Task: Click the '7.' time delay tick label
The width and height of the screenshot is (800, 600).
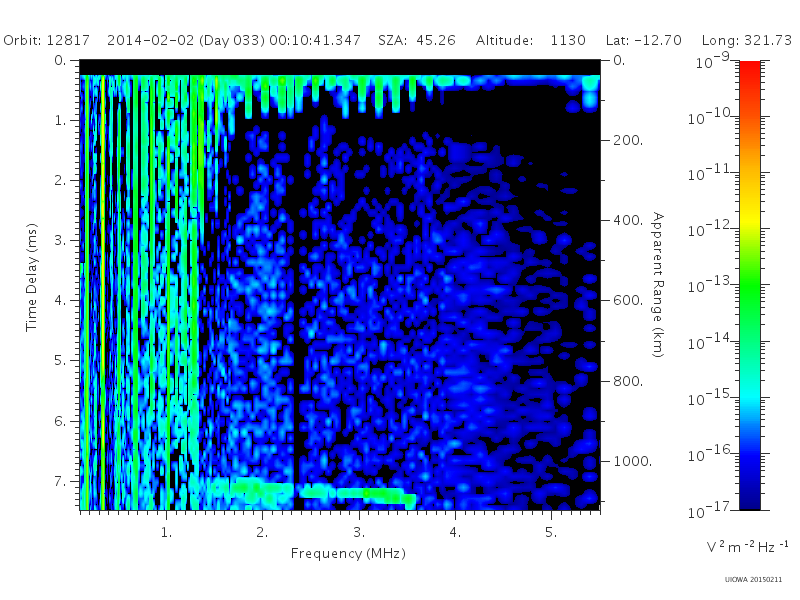Action: pyautogui.click(x=60, y=481)
